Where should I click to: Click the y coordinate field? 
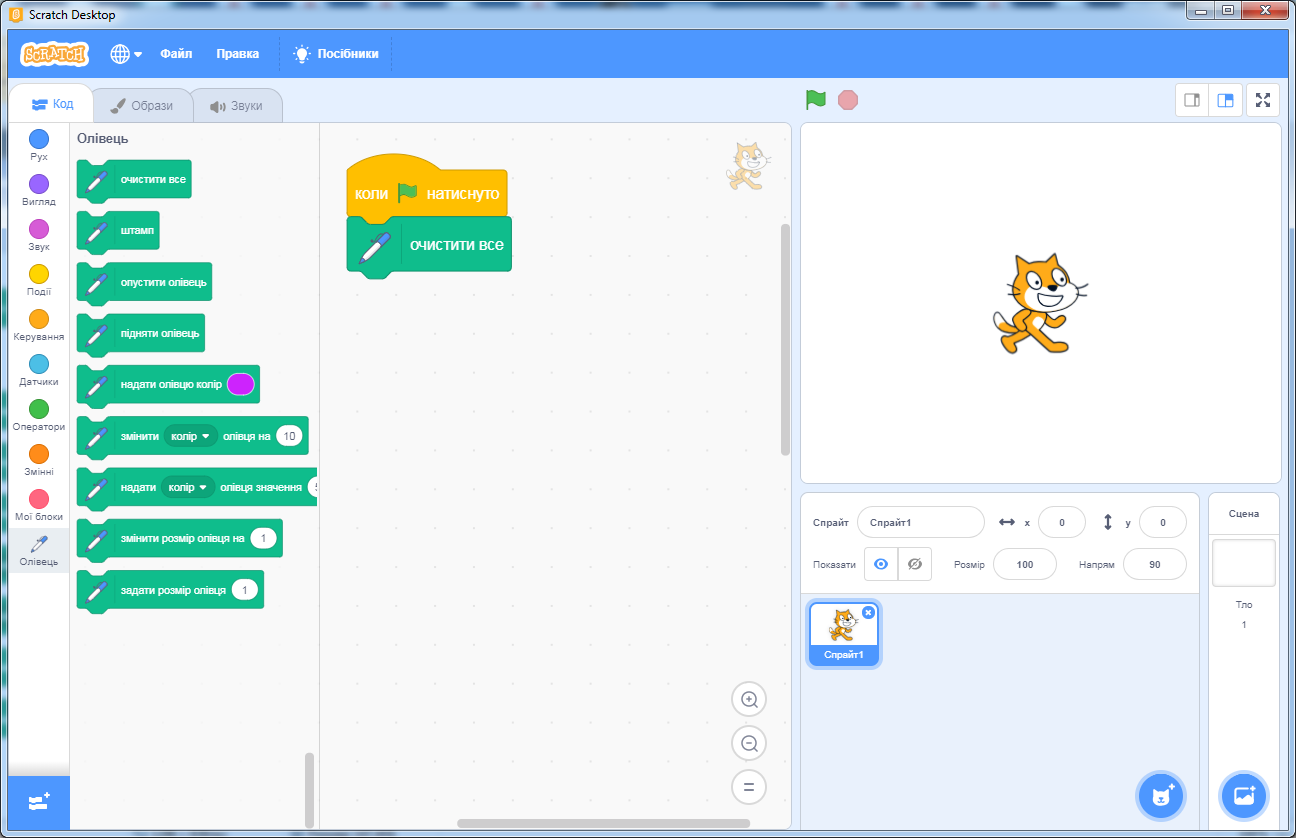pyautogui.click(x=1163, y=522)
